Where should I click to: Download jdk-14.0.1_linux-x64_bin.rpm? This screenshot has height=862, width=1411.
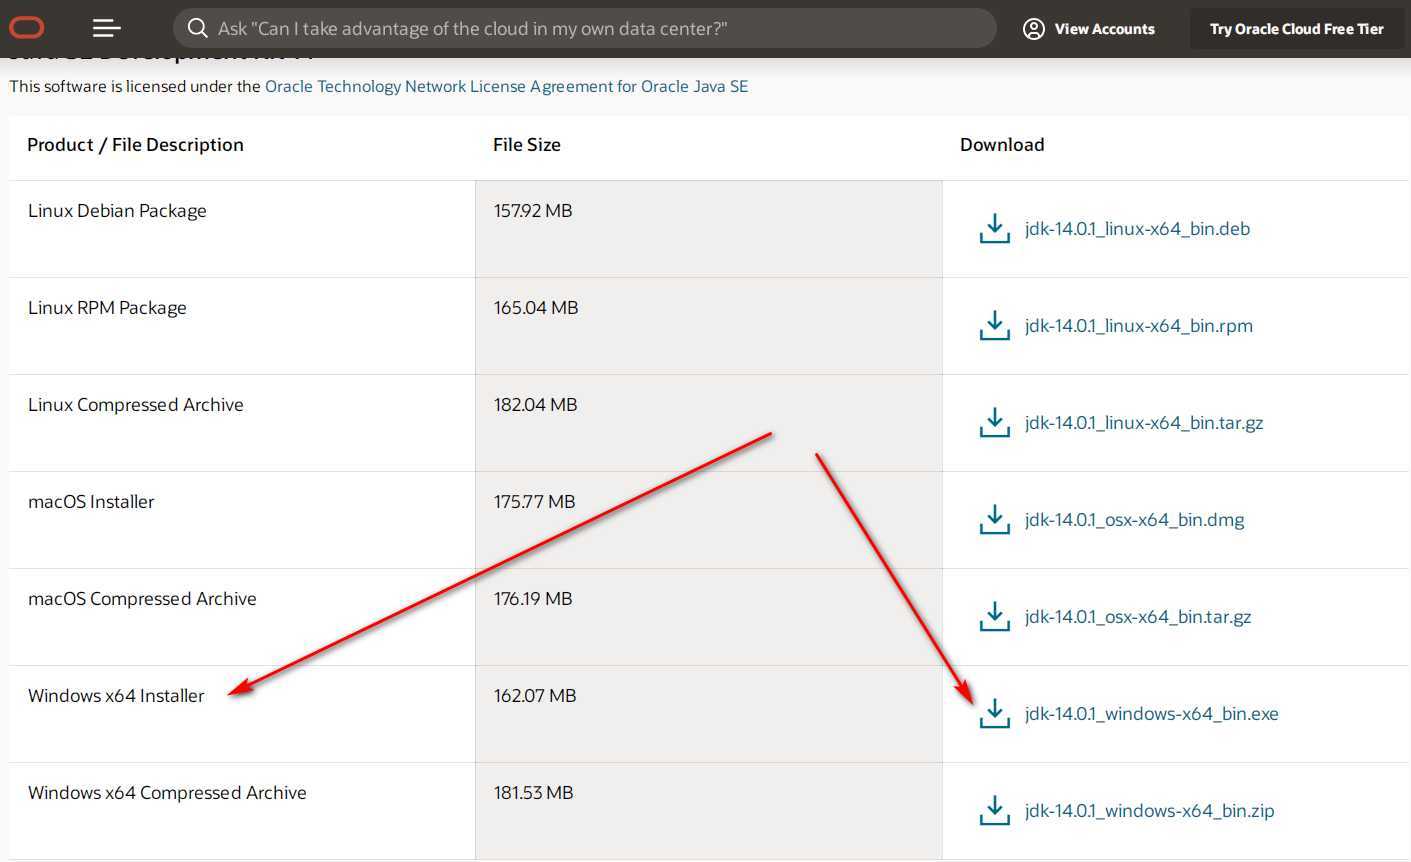click(x=1138, y=326)
